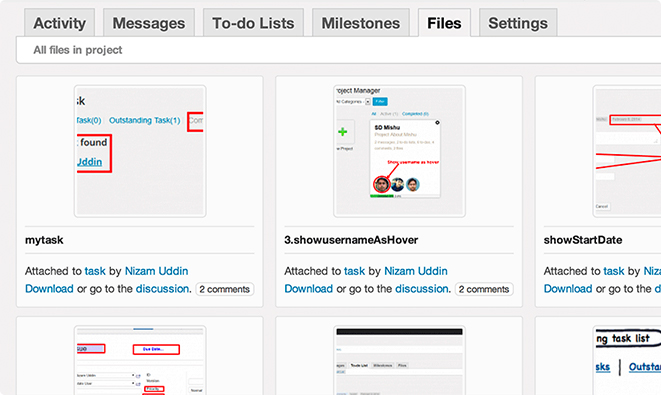
Task: Go to the To-do Lists tab
Action: click(x=253, y=23)
